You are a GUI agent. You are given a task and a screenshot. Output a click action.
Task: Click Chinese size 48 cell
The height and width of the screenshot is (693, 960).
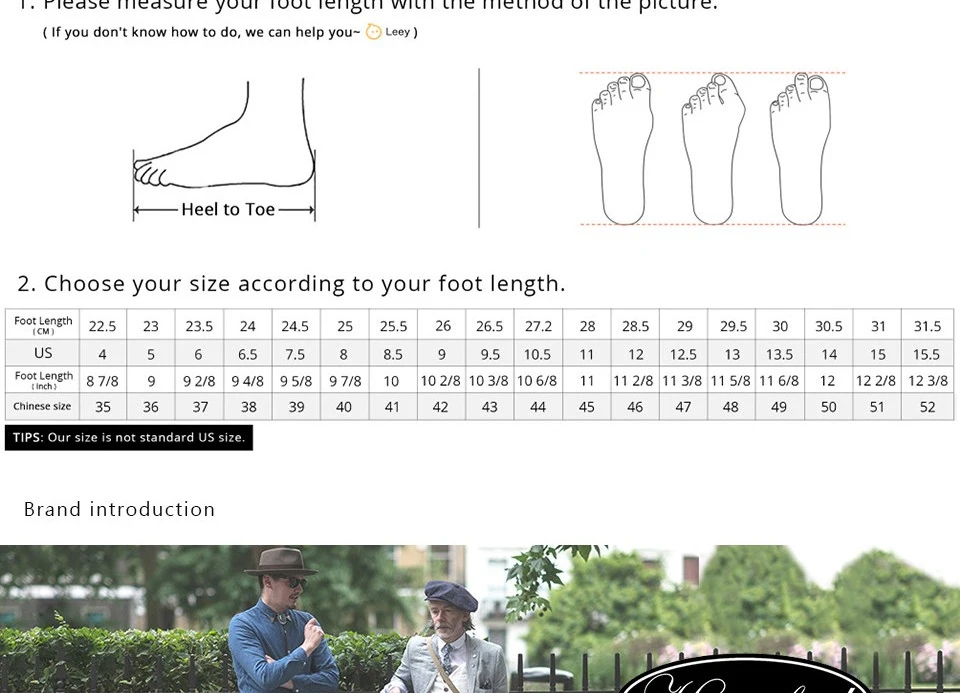click(x=730, y=407)
